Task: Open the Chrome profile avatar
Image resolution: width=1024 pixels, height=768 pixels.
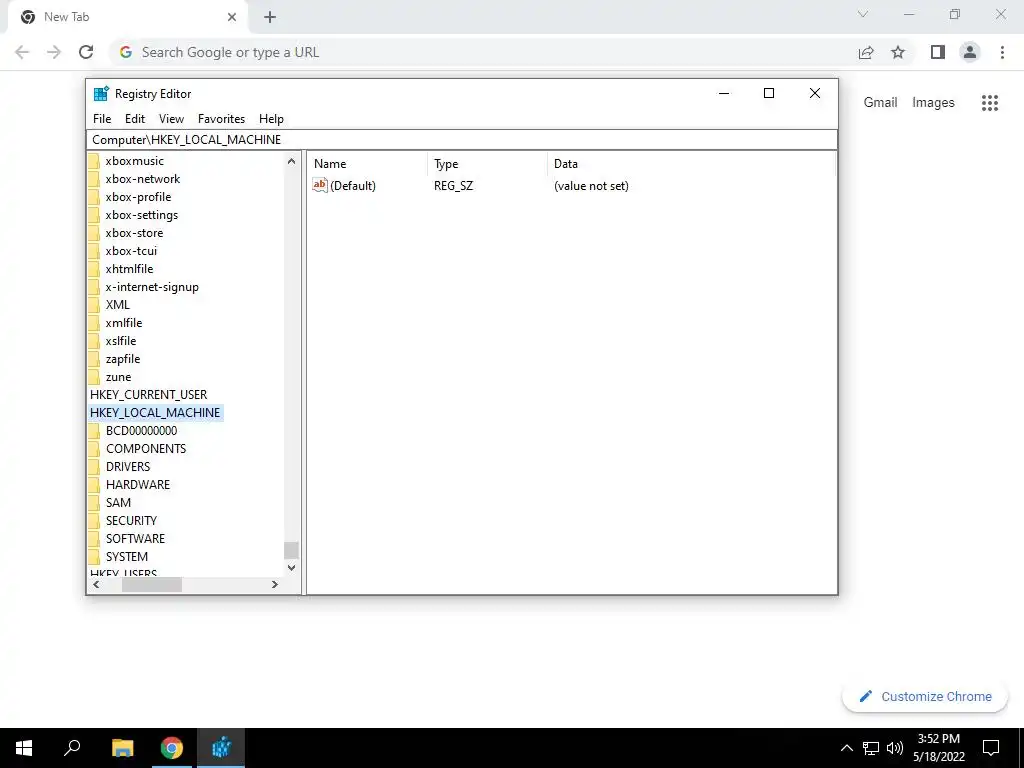Action: click(970, 52)
